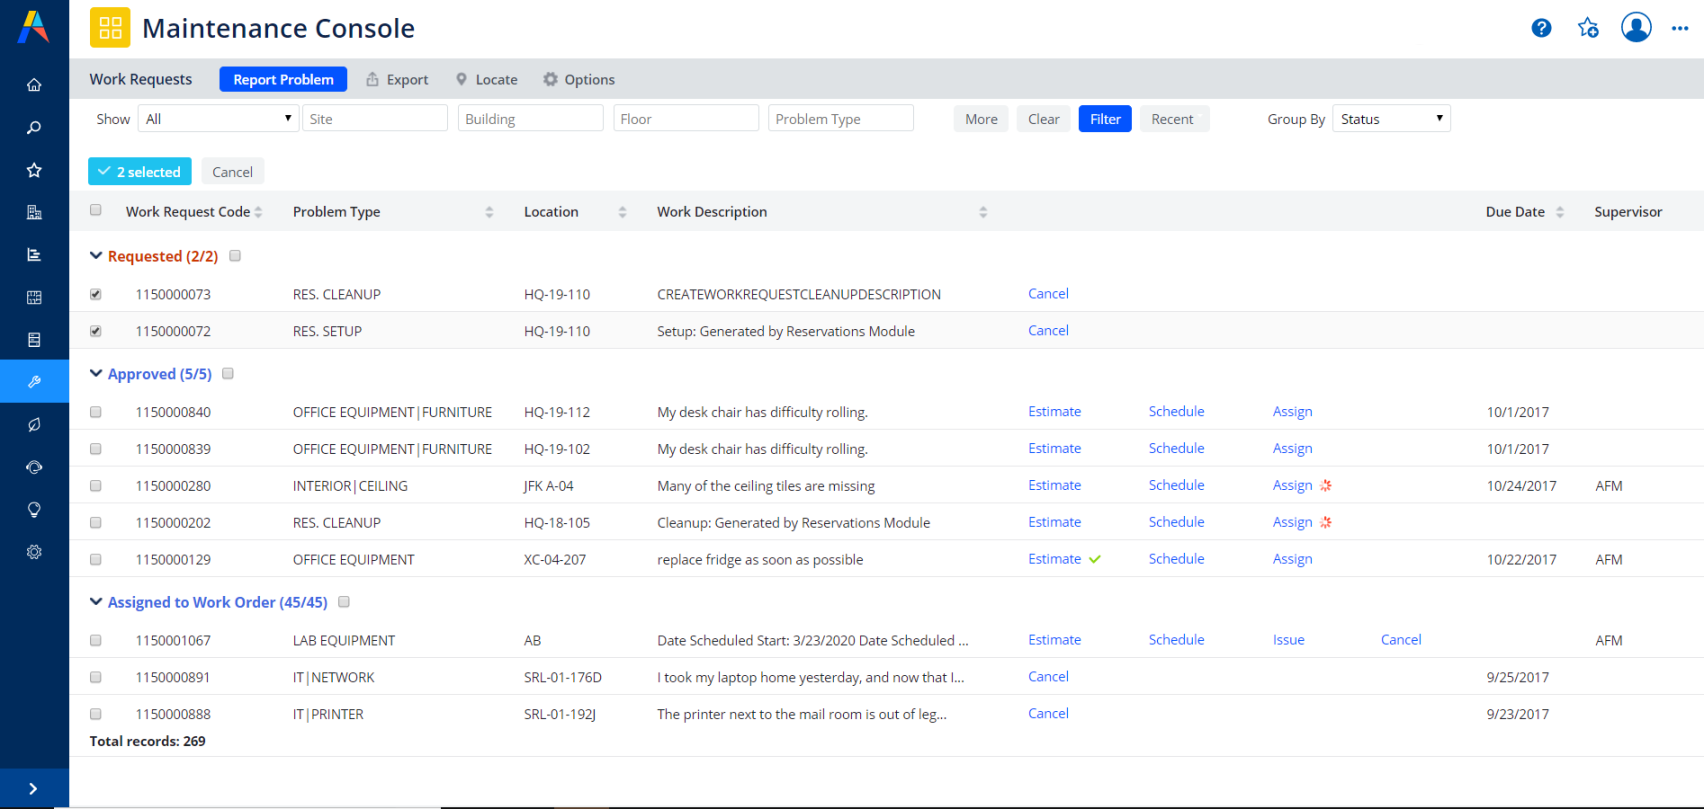Open the Options menu
1705x810 pixels.
[x=579, y=80]
